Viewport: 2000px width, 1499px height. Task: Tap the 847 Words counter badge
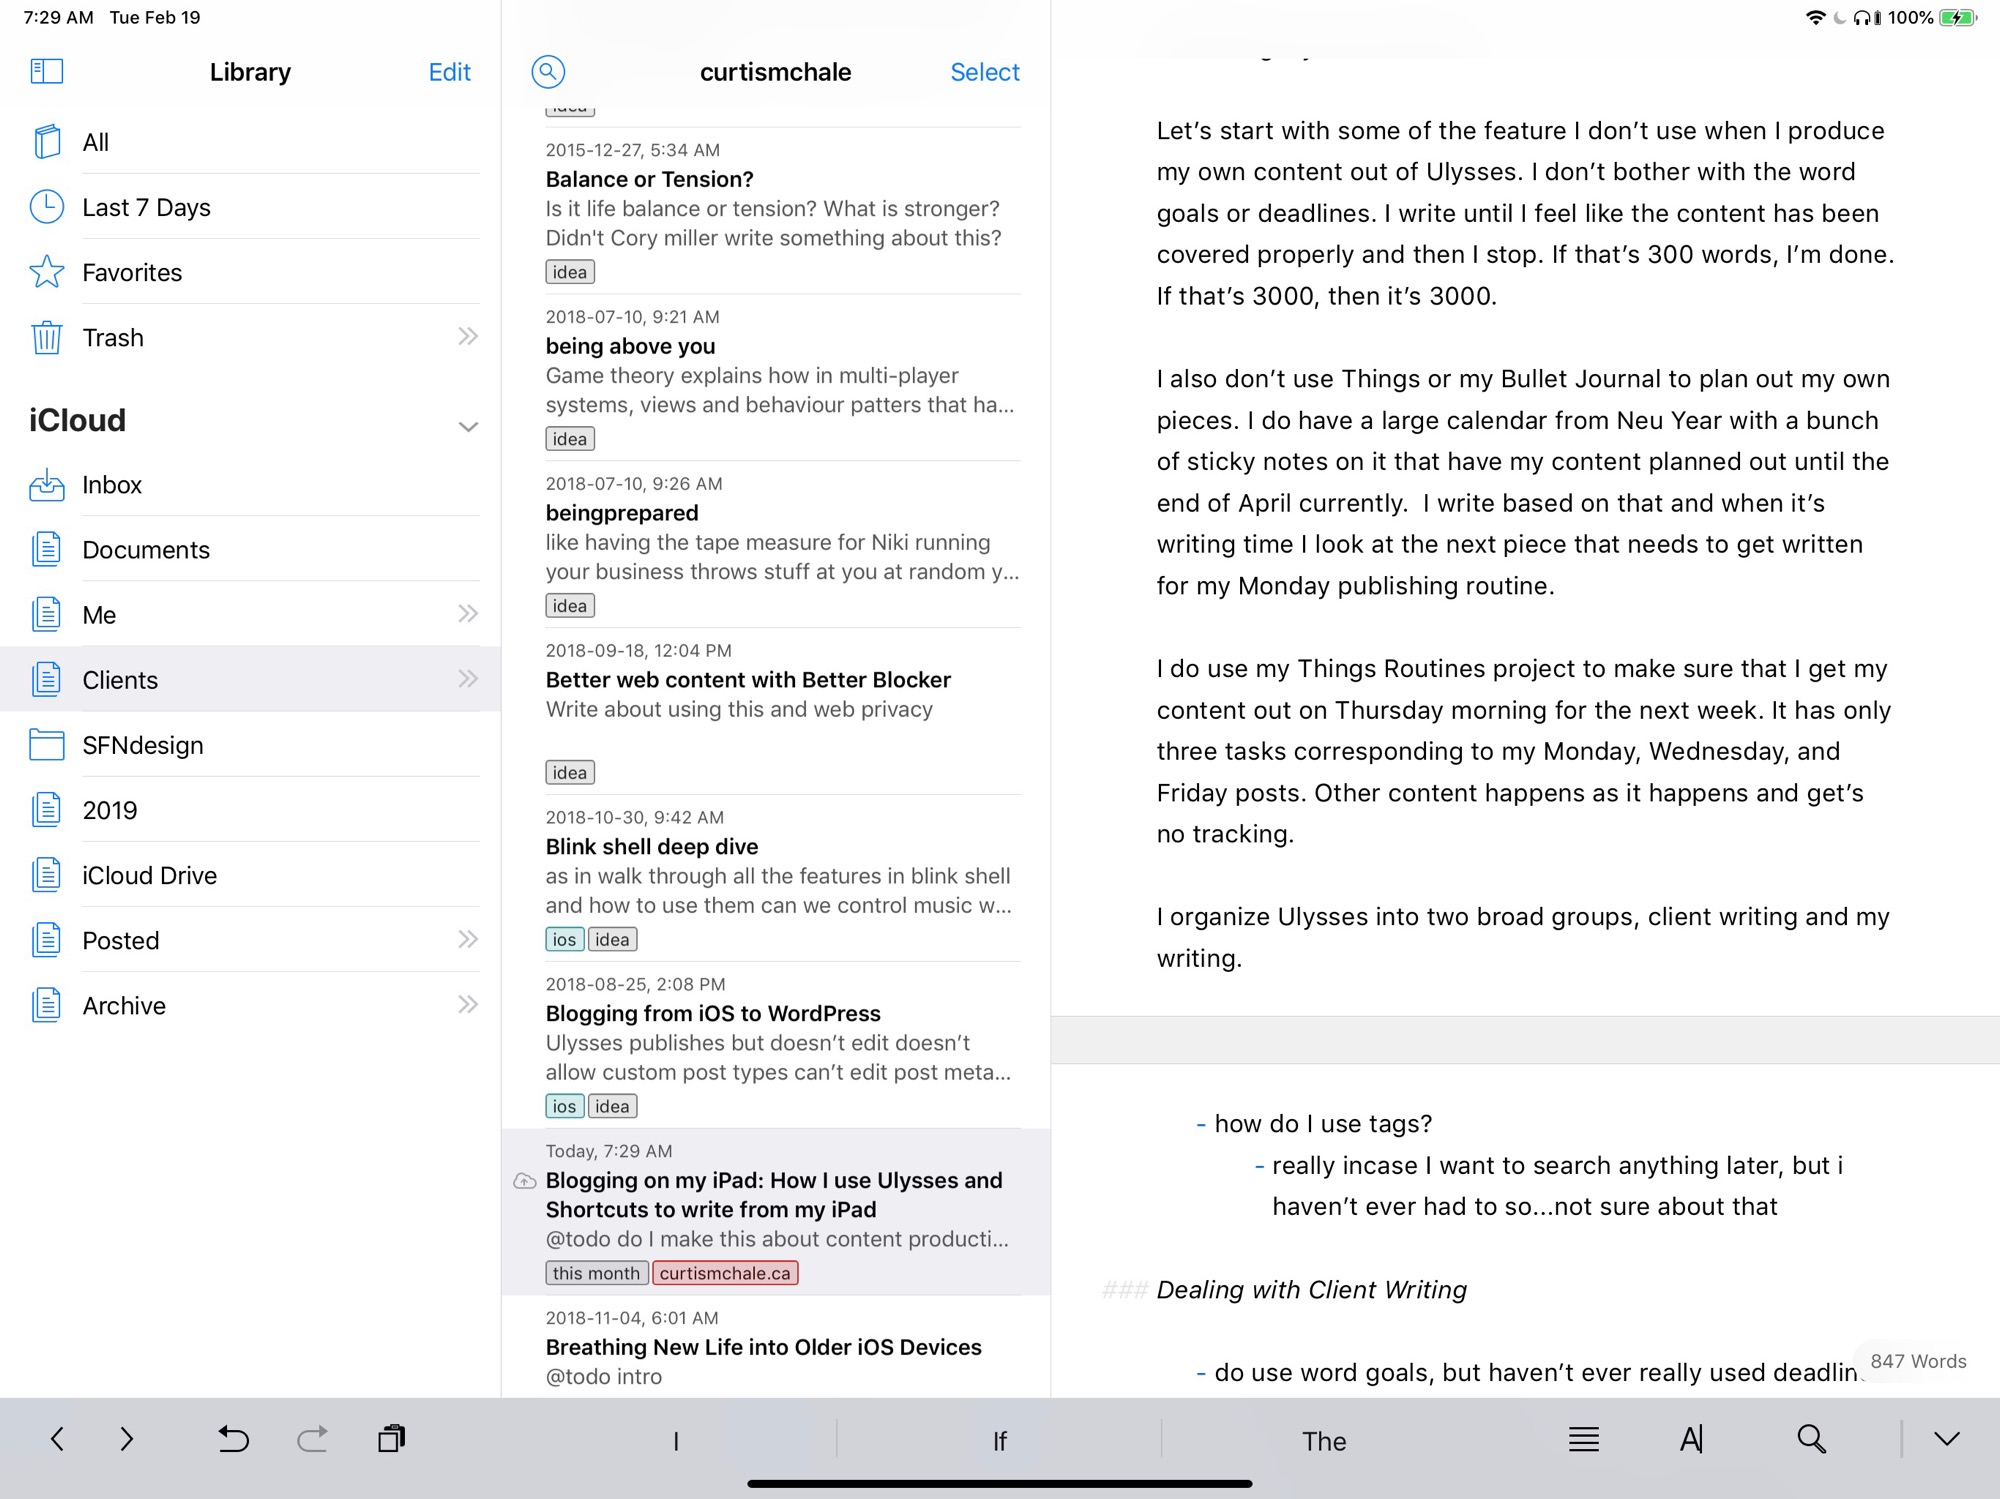(x=1917, y=1361)
